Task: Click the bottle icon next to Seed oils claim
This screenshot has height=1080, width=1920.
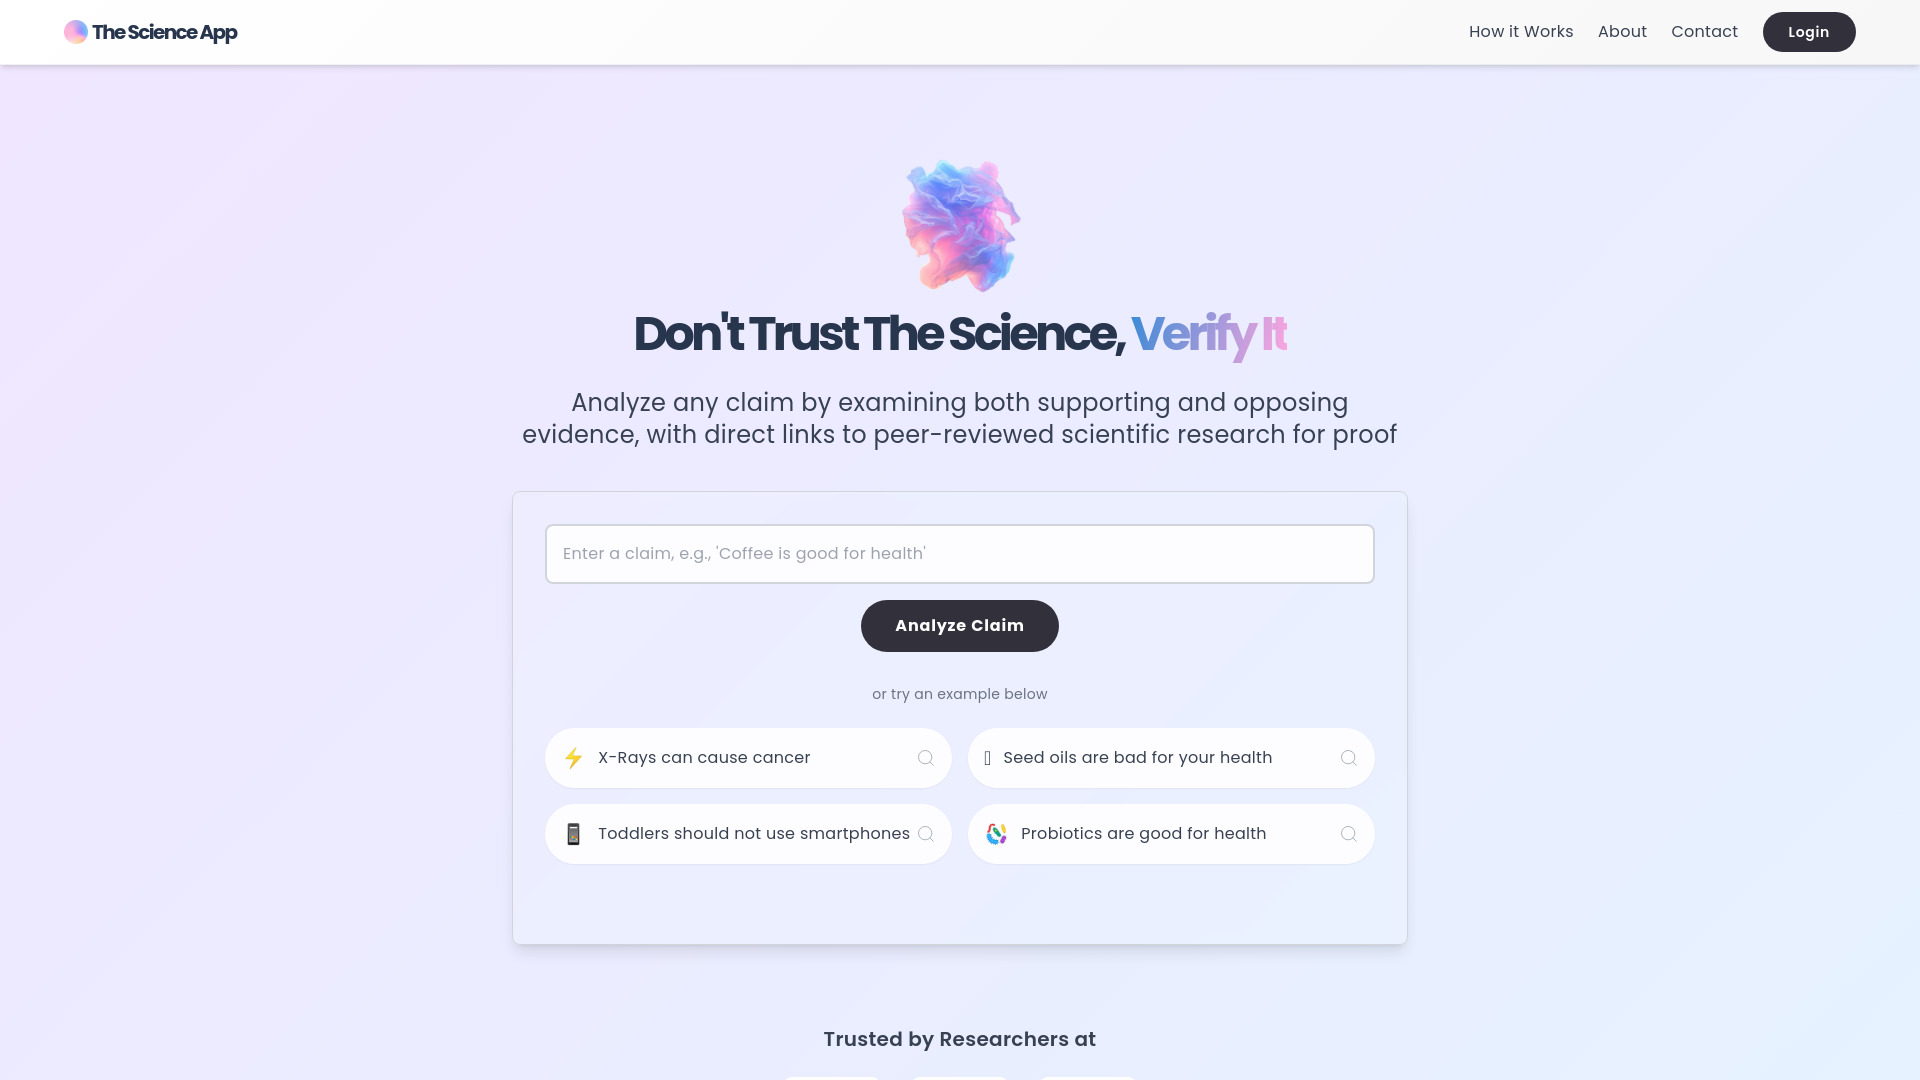Action: pyautogui.click(x=988, y=757)
